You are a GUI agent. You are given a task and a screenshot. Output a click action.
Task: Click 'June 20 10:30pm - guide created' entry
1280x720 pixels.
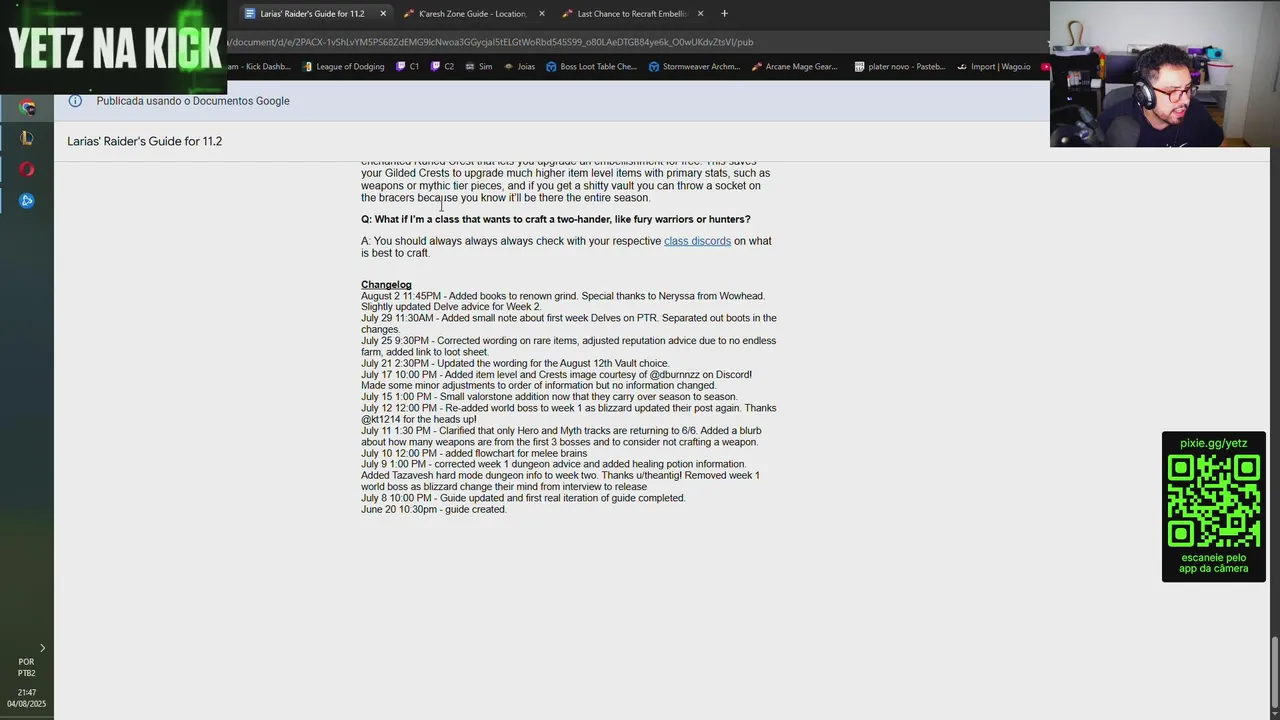[x=434, y=509]
